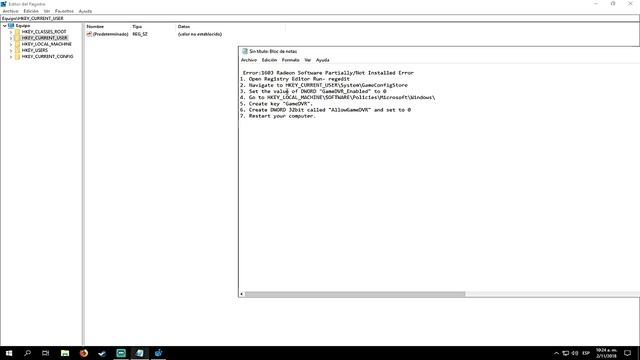Image resolution: width=640 pixels, height=360 pixels.
Task: Click the Notepad title bar icon
Action: 245,51
